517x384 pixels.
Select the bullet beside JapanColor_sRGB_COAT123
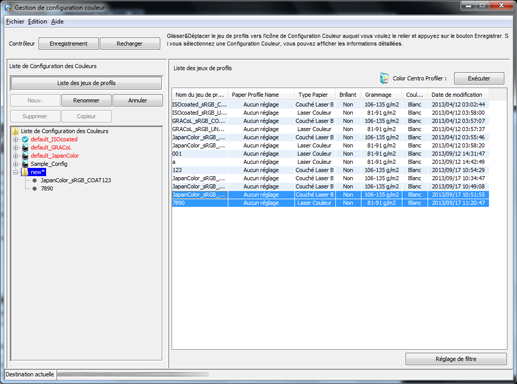click(x=35, y=180)
